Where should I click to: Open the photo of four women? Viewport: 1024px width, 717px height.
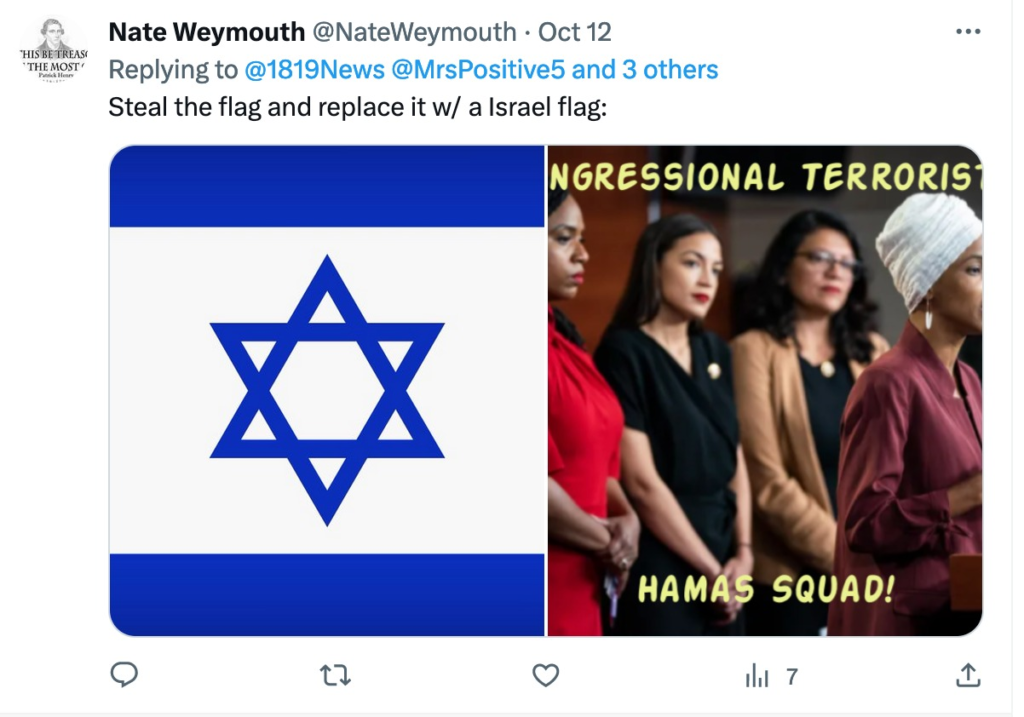pyautogui.click(x=765, y=390)
